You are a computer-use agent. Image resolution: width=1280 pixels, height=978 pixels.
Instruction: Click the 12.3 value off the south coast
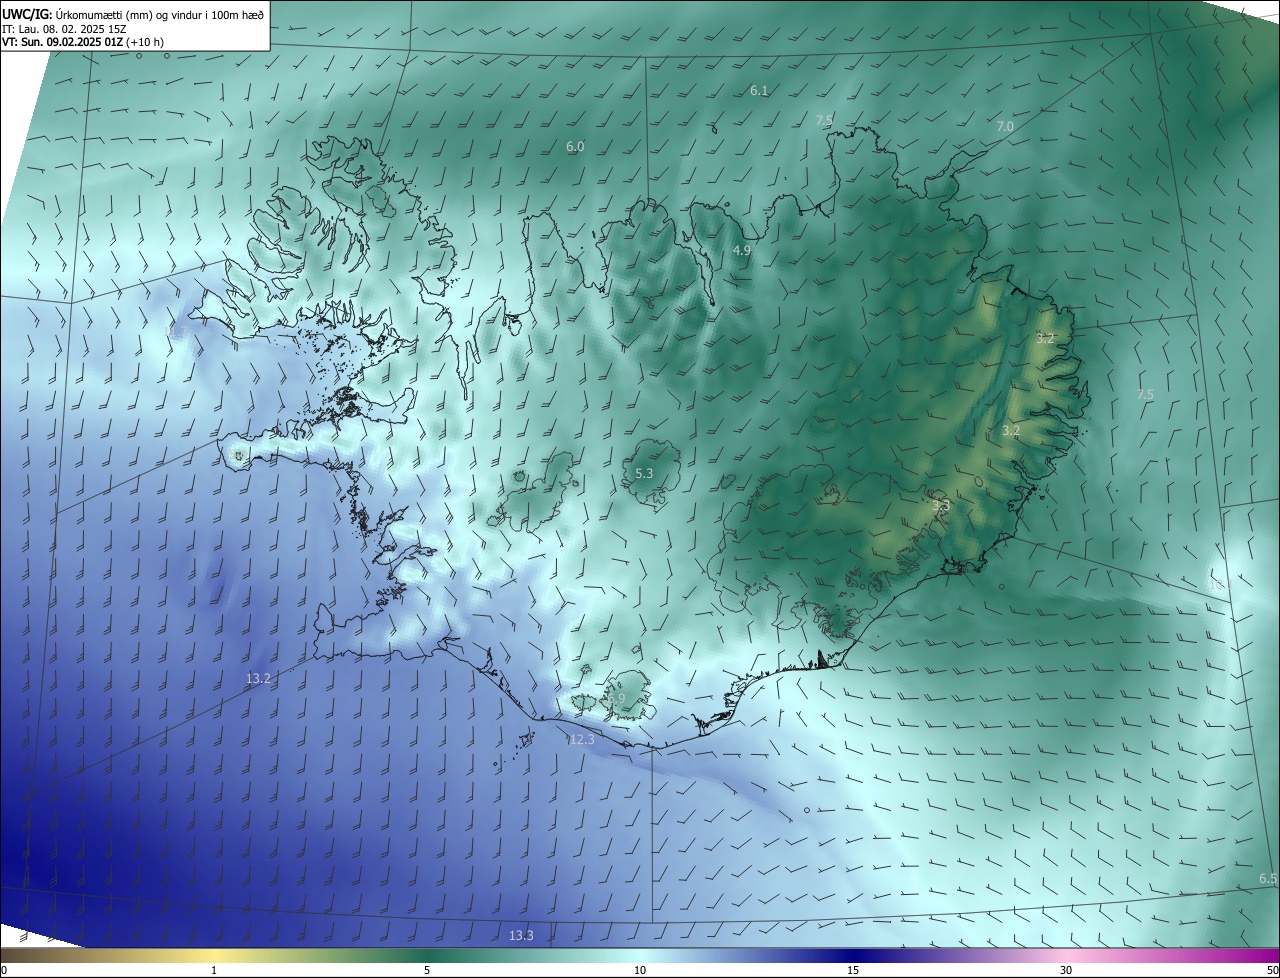[582, 740]
